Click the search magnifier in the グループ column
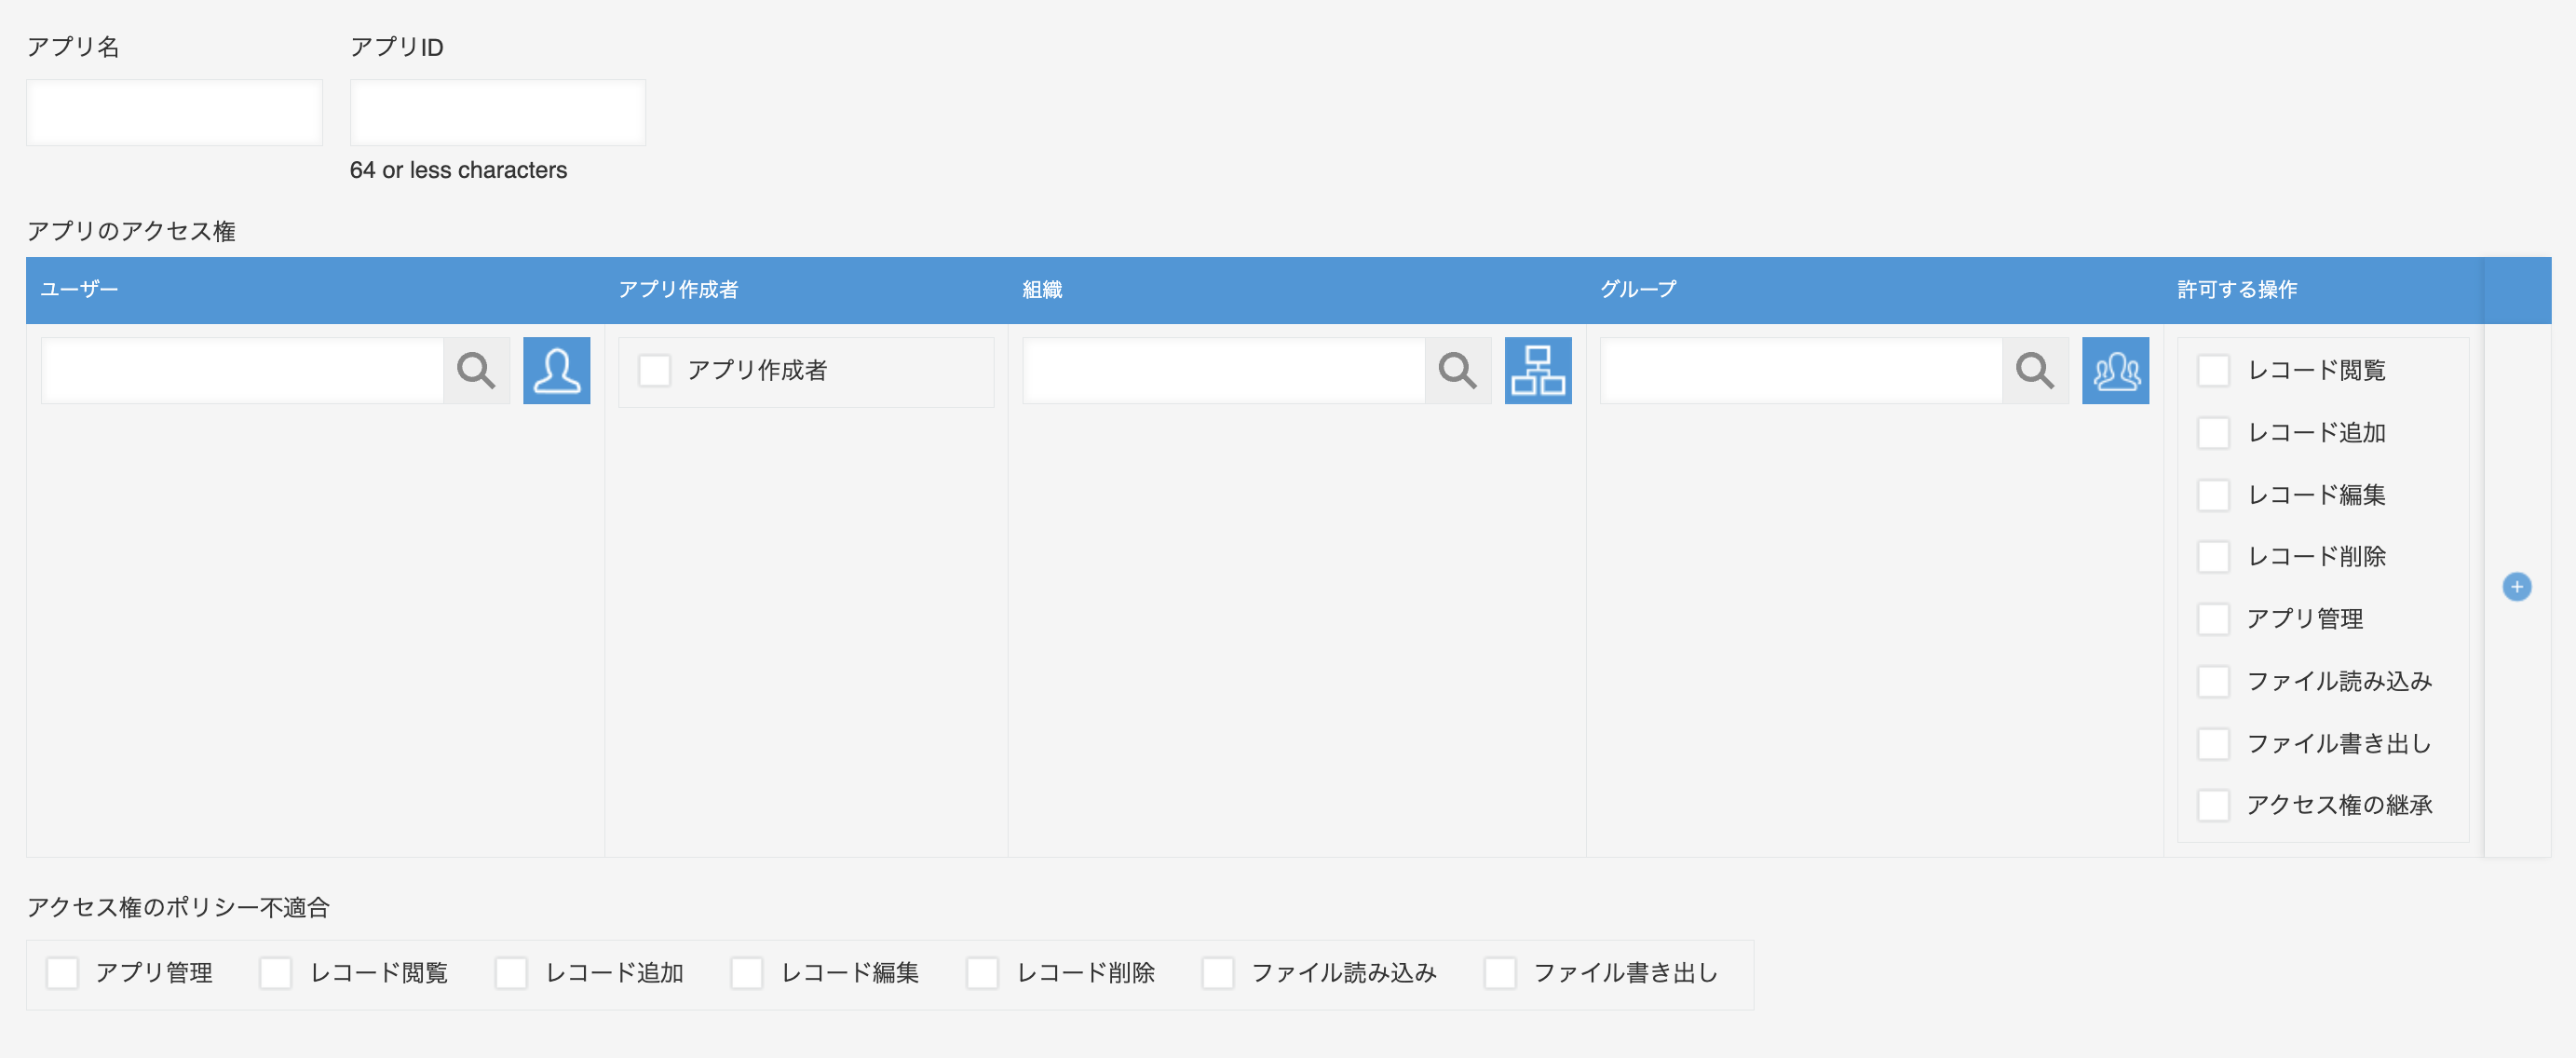Screen dimensions: 2576x1058 [x=2035, y=371]
